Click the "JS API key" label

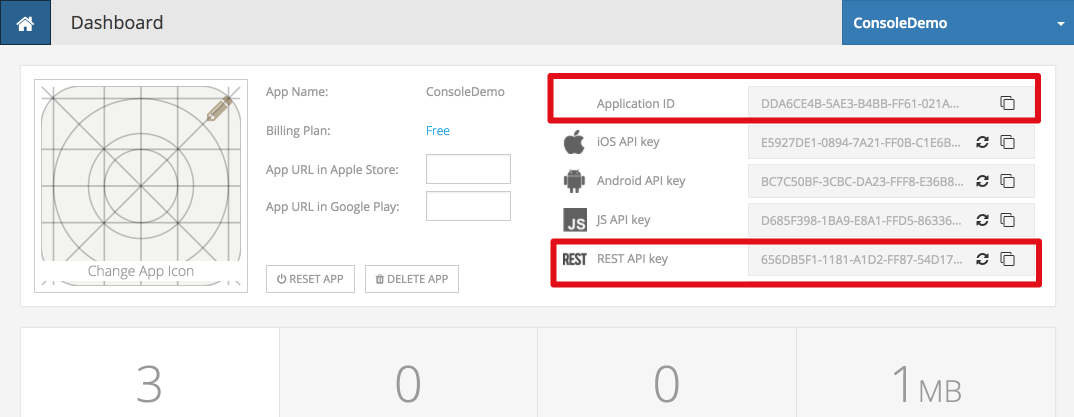pyautogui.click(x=623, y=220)
